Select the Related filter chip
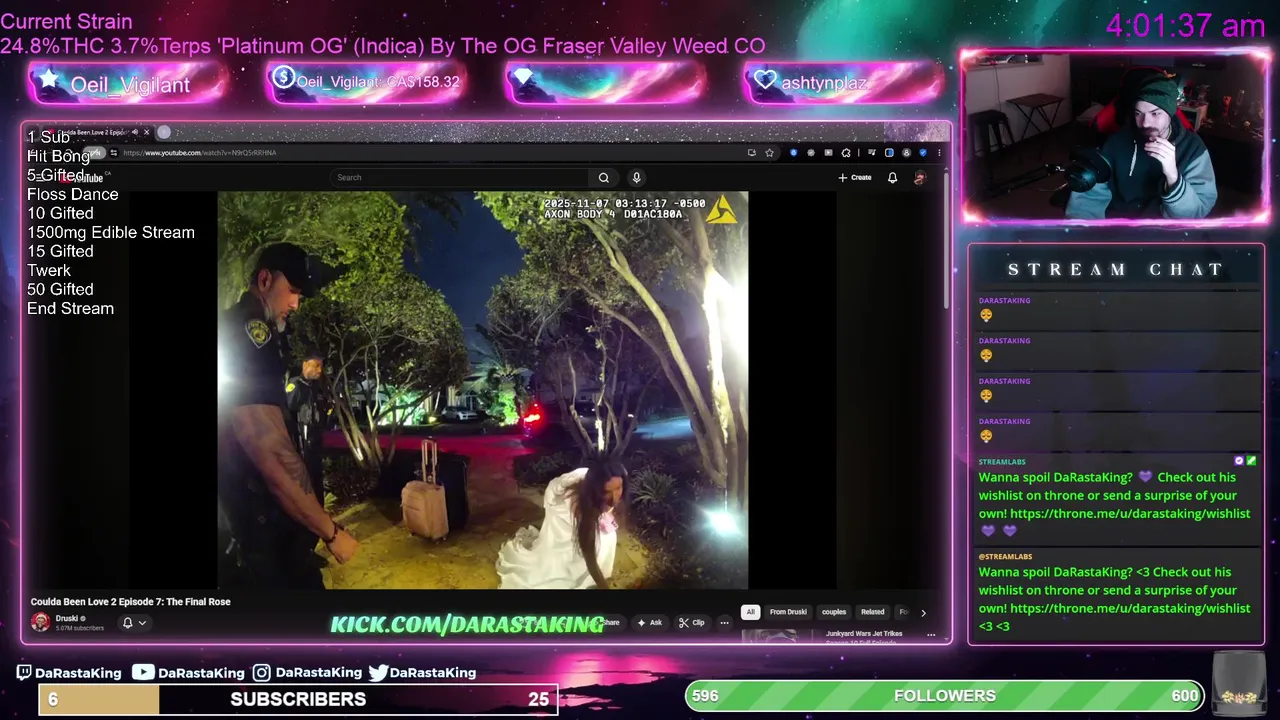 click(x=873, y=612)
